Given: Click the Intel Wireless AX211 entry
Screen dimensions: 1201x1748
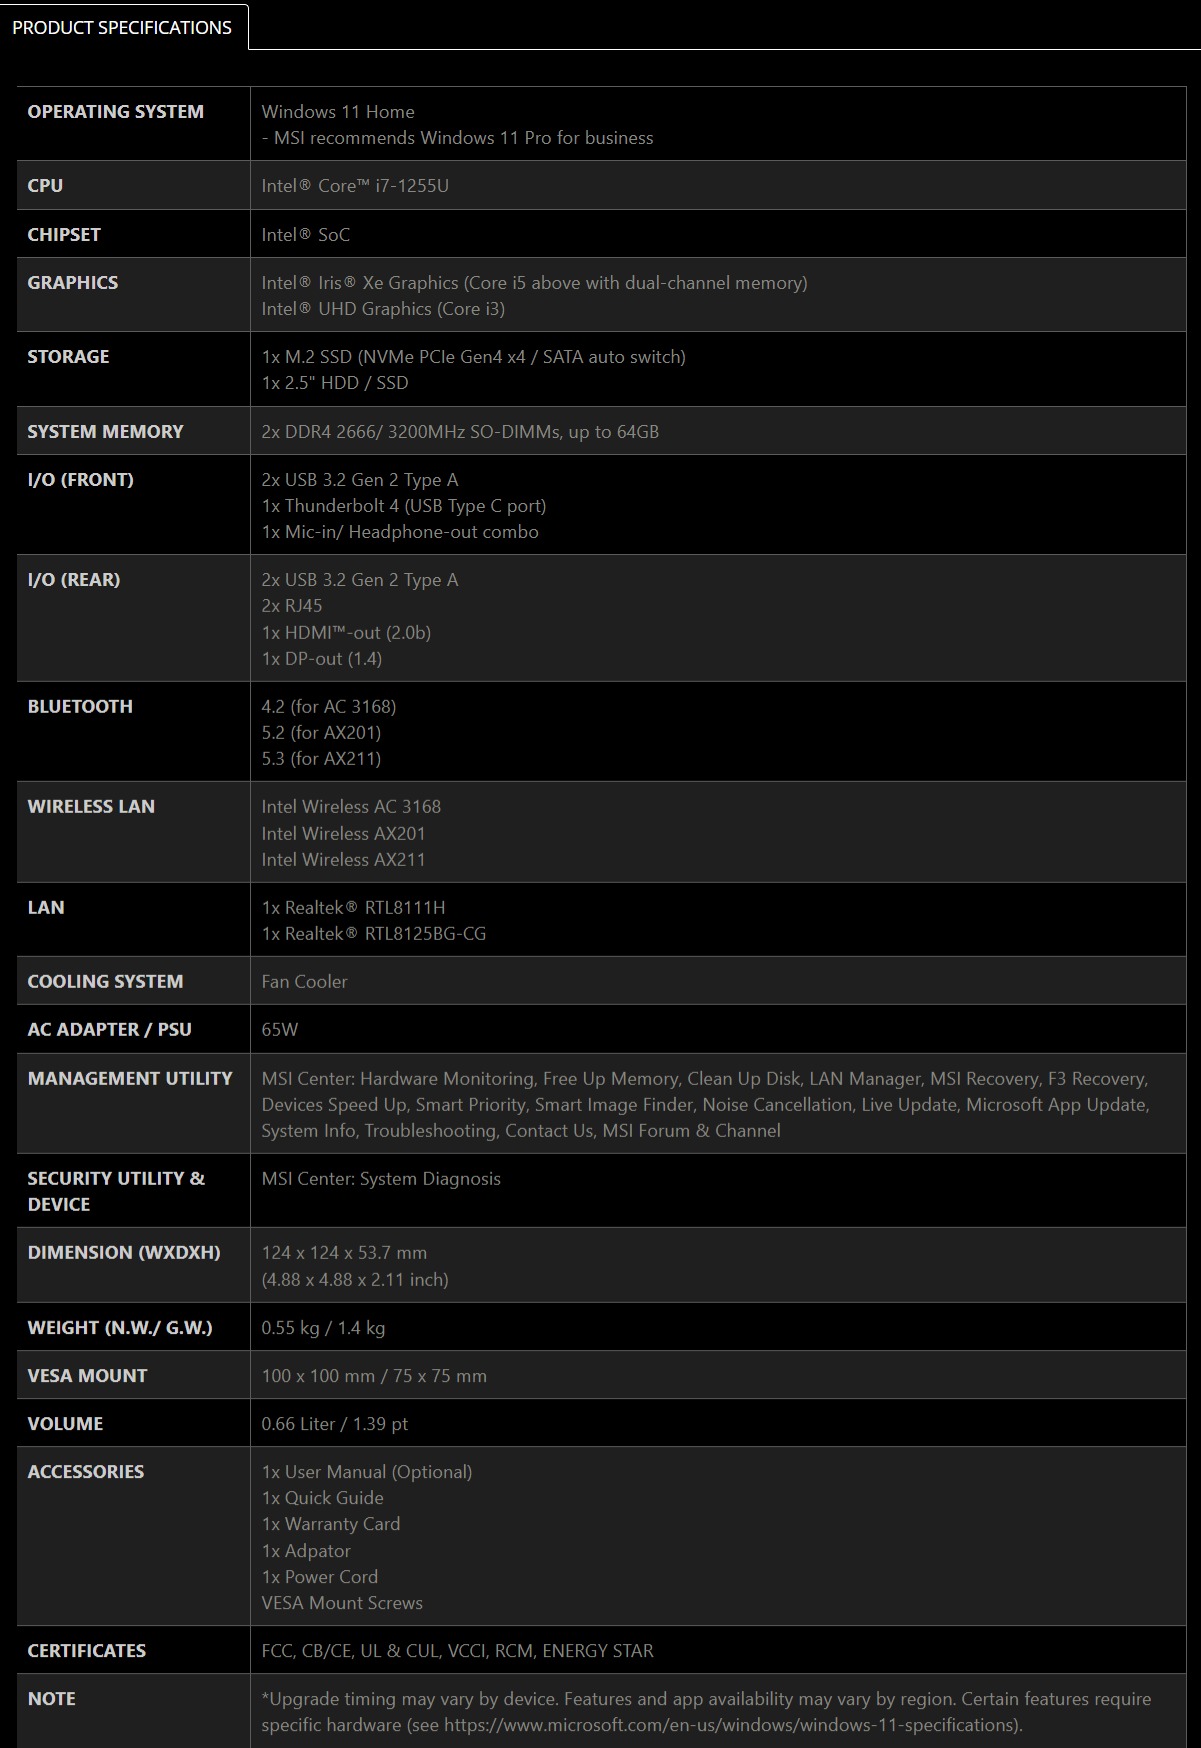Looking at the screenshot, I should pyautogui.click(x=343, y=859).
